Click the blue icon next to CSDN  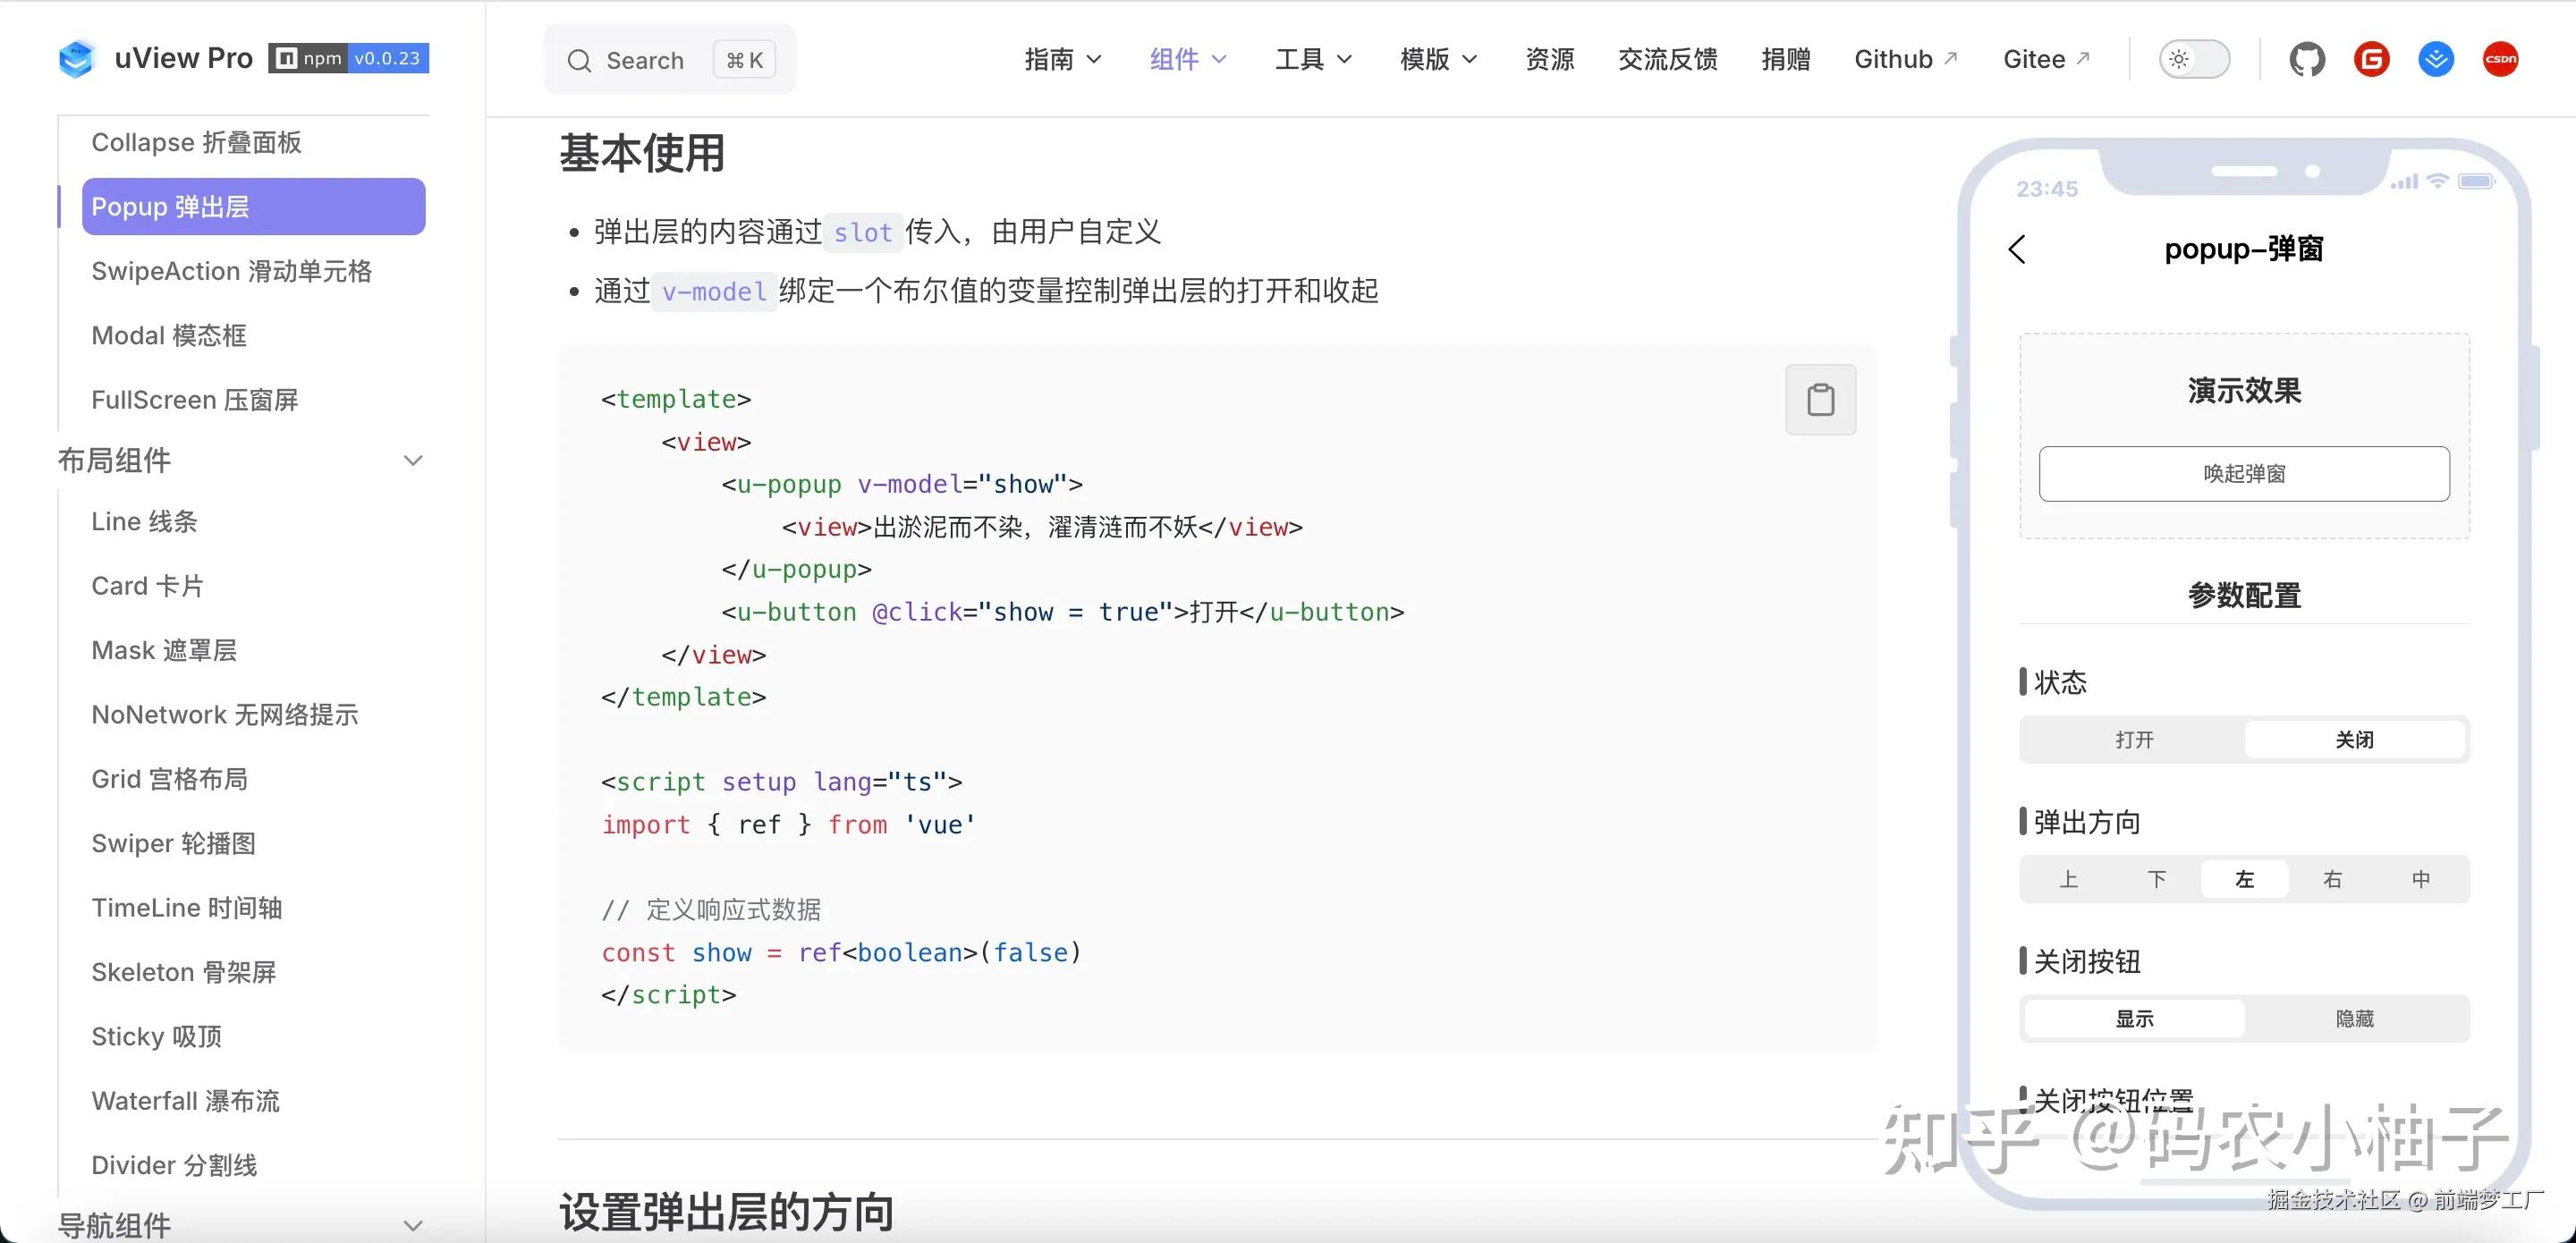[x=2436, y=59]
